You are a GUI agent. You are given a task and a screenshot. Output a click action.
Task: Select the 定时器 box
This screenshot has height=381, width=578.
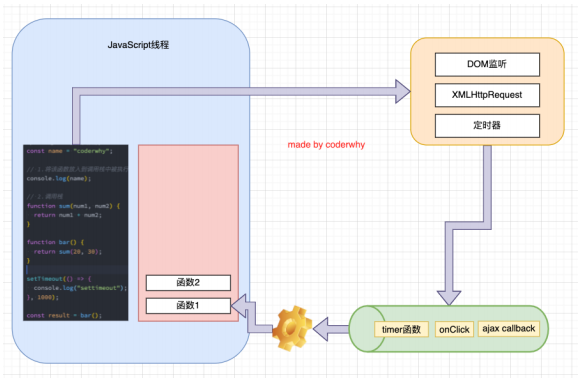click(x=487, y=126)
